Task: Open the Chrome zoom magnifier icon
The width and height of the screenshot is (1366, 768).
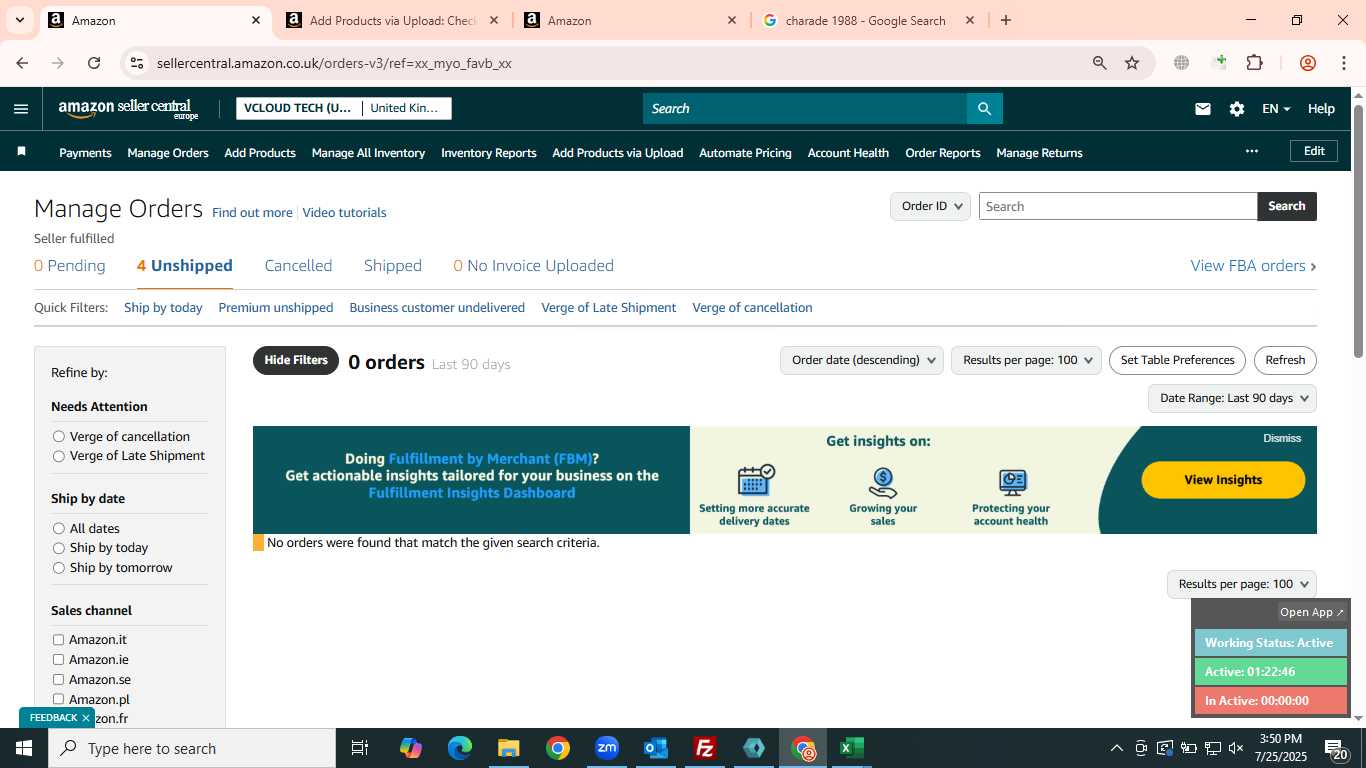Action: point(1100,63)
